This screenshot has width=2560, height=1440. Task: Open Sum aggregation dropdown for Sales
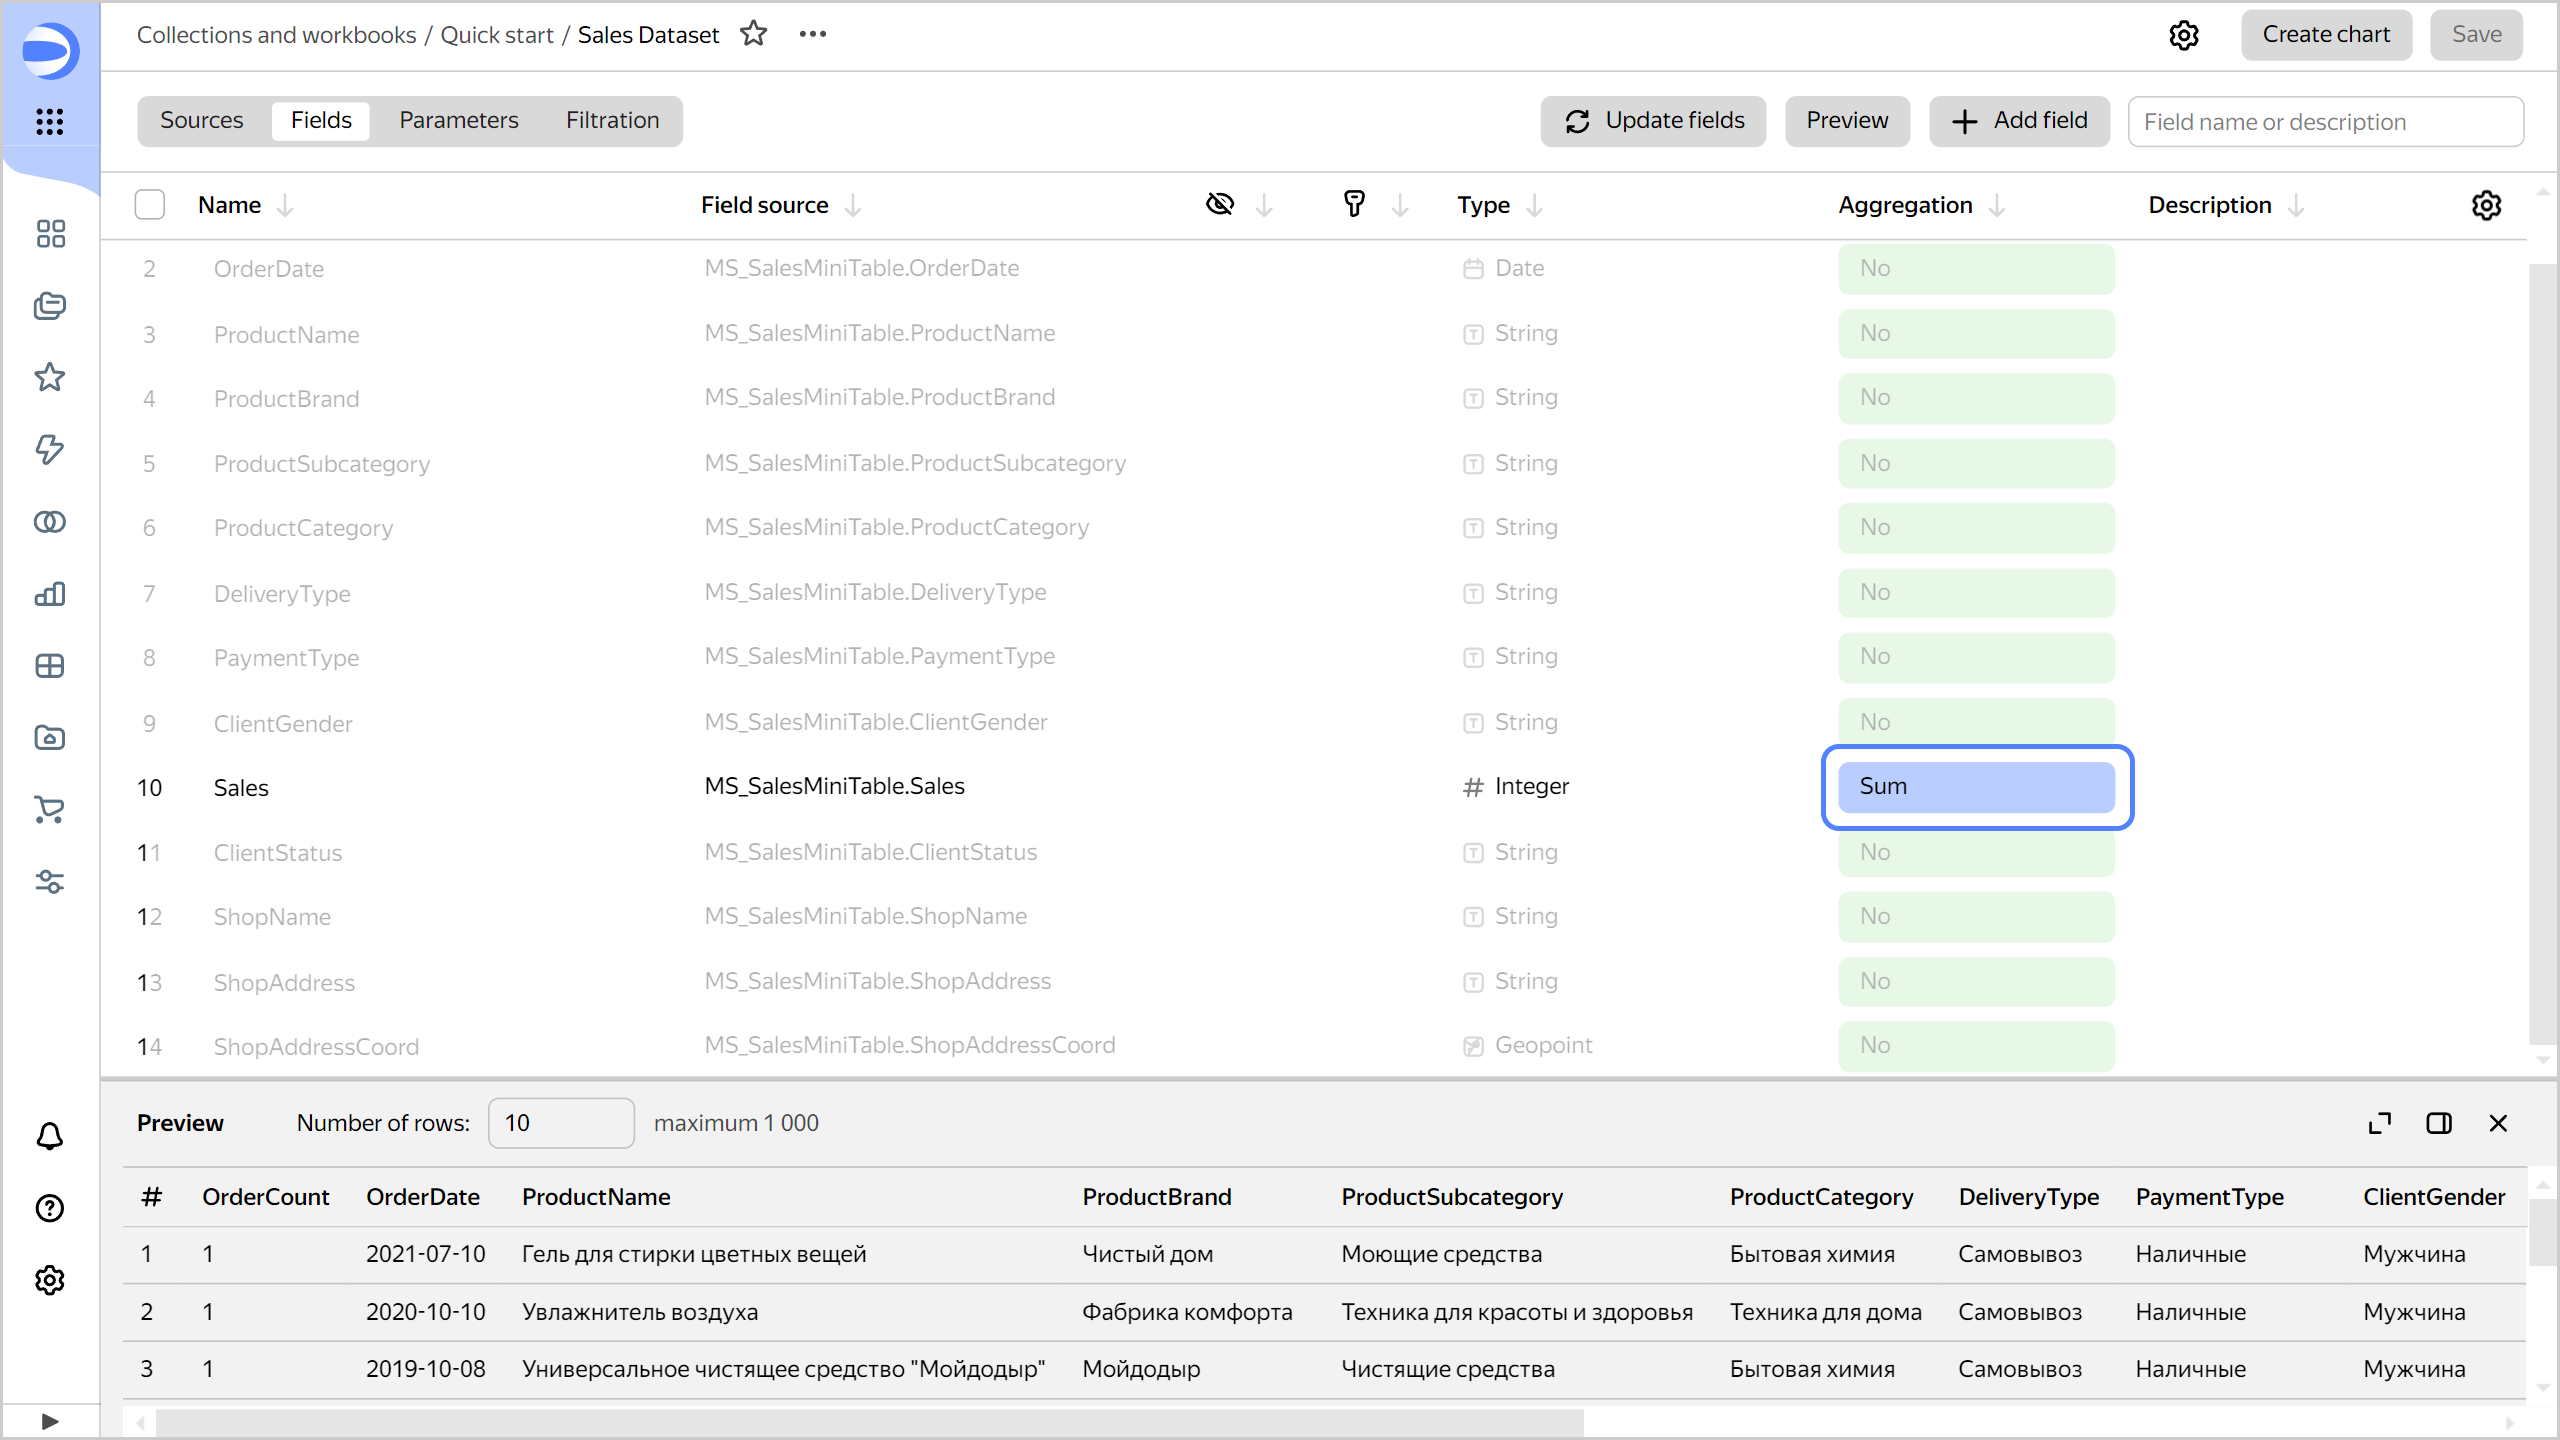1976,787
